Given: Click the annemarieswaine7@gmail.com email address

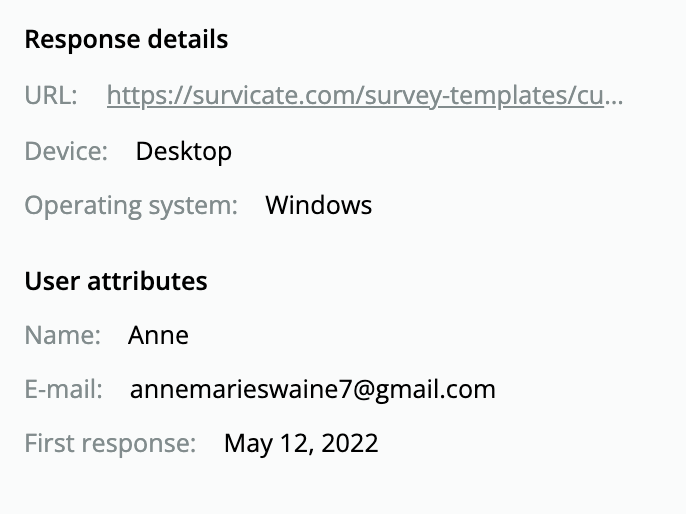Looking at the screenshot, I should (x=312, y=389).
